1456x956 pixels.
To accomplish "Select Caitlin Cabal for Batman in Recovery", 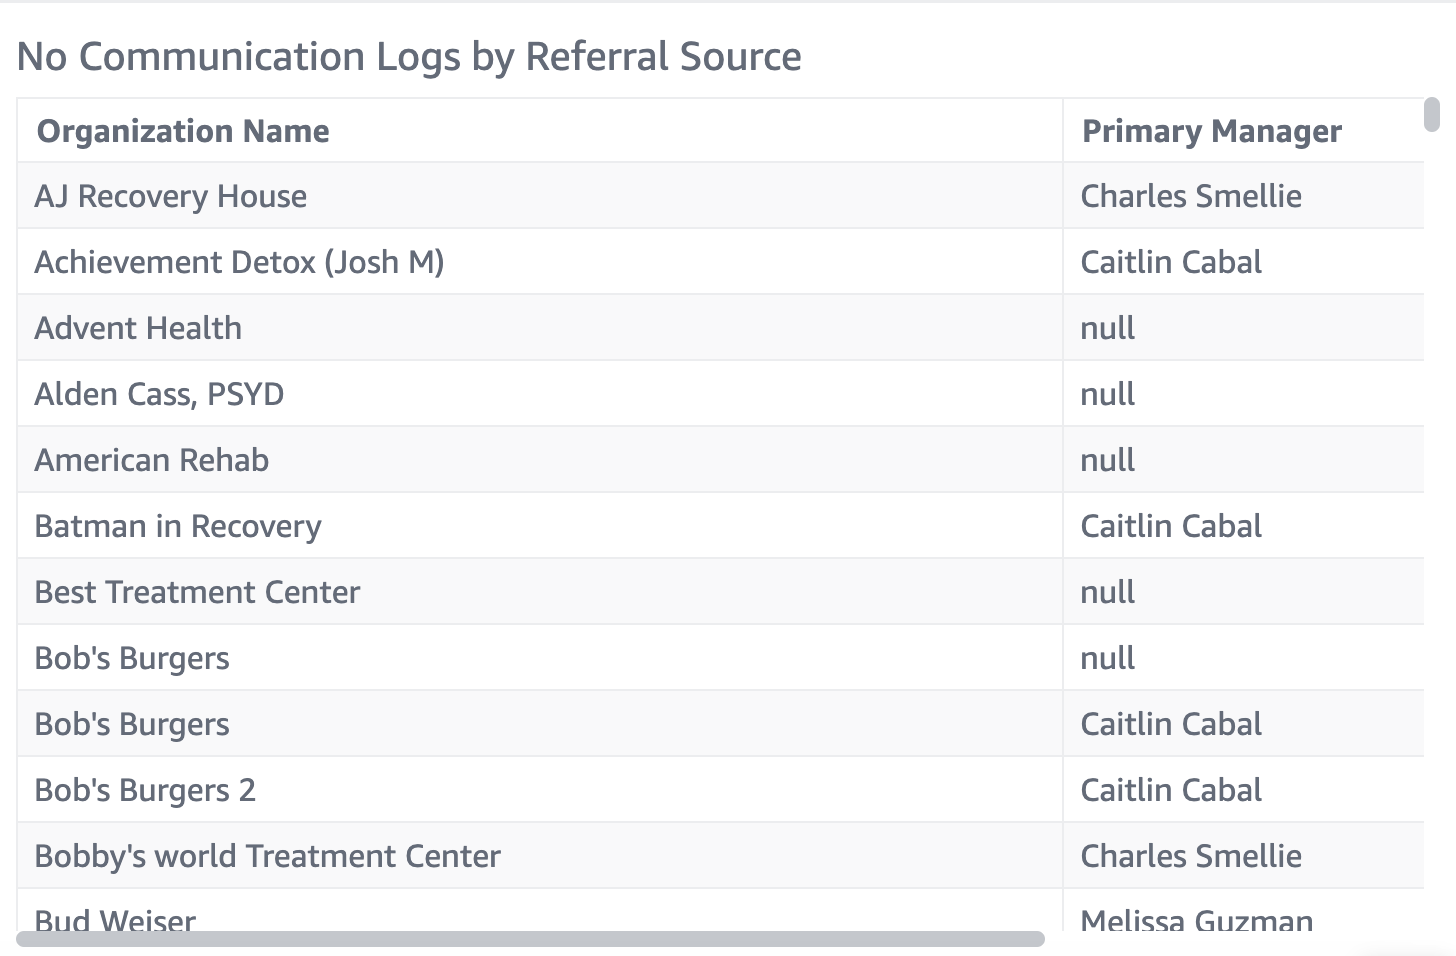I will click(x=1171, y=525).
